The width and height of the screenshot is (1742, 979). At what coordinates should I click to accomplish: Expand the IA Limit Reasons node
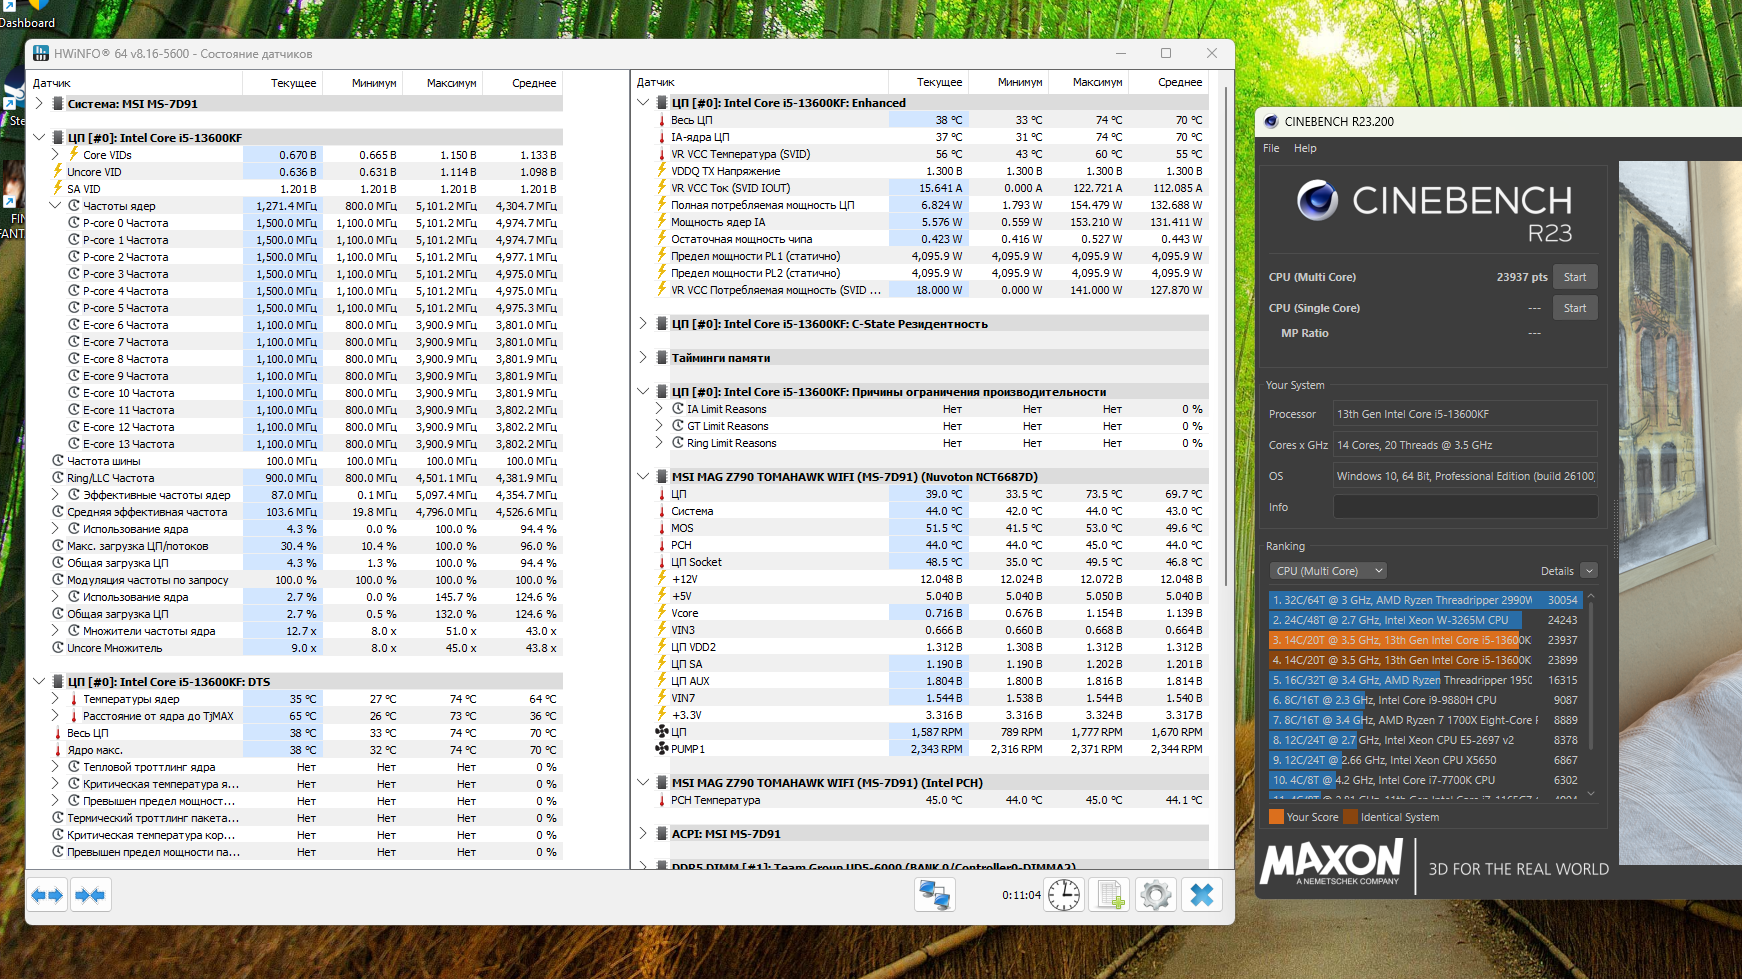tap(659, 409)
